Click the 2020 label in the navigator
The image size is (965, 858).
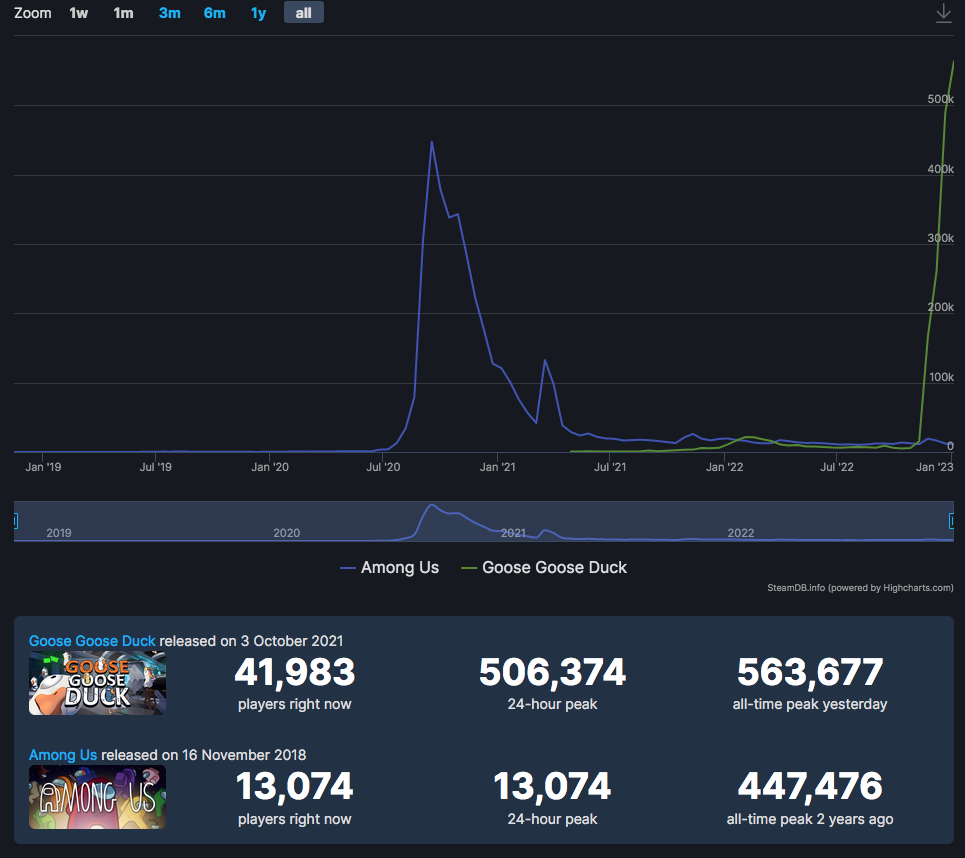click(287, 533)
